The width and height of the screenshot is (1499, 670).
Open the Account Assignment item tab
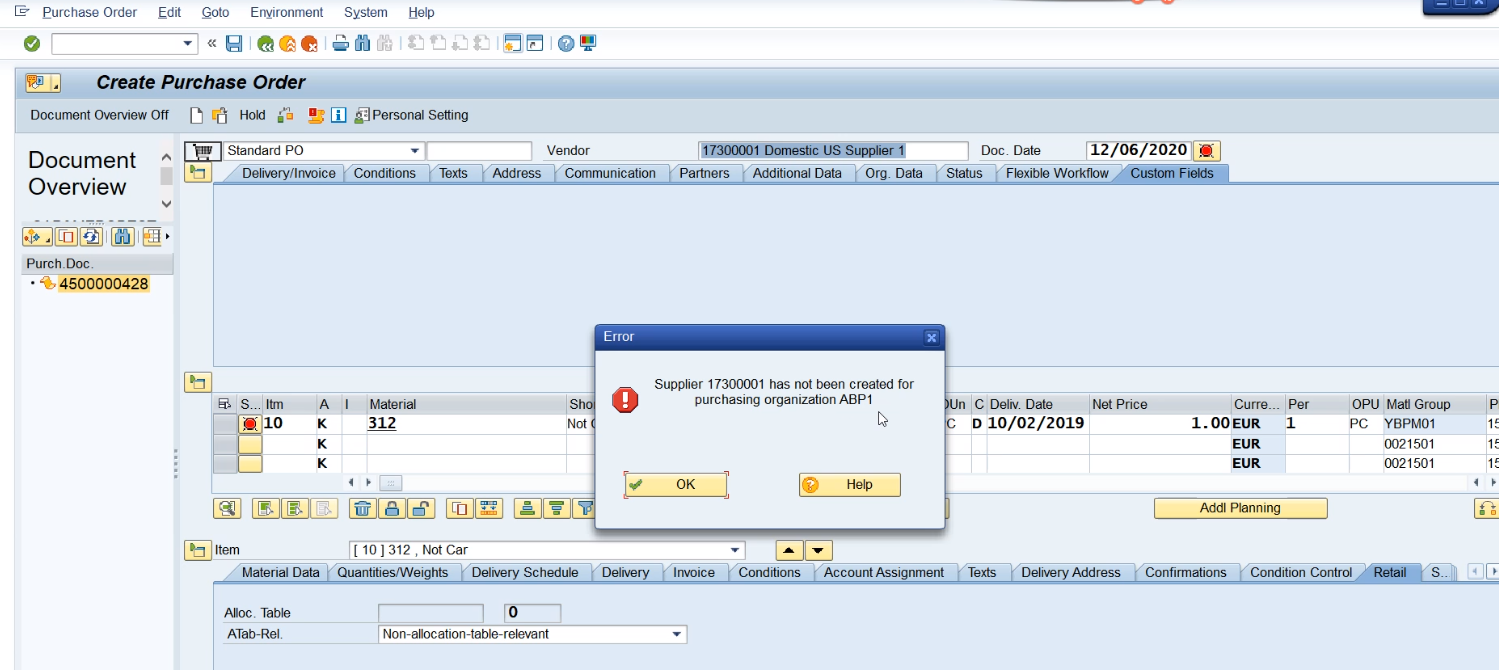click(882, 572)
